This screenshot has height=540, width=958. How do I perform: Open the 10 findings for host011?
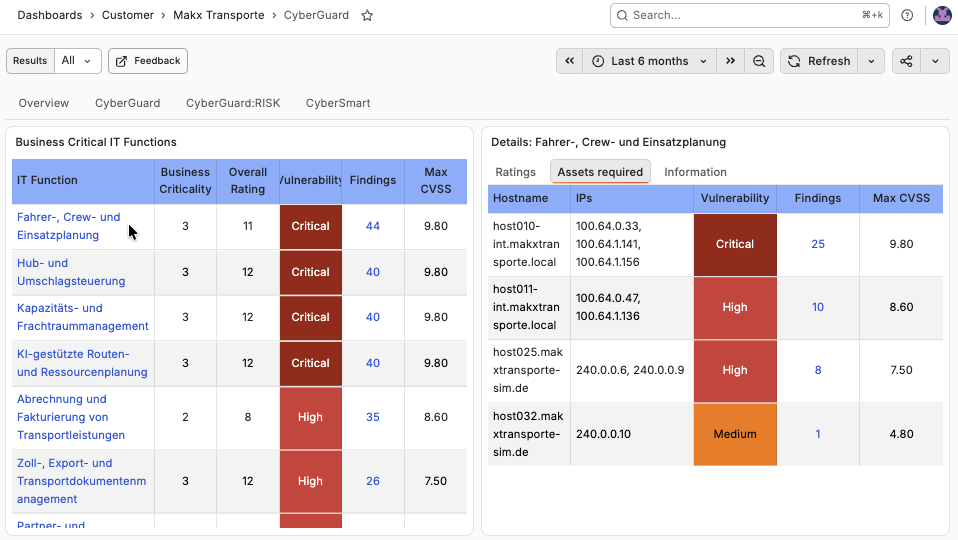[x=817, y=307]
